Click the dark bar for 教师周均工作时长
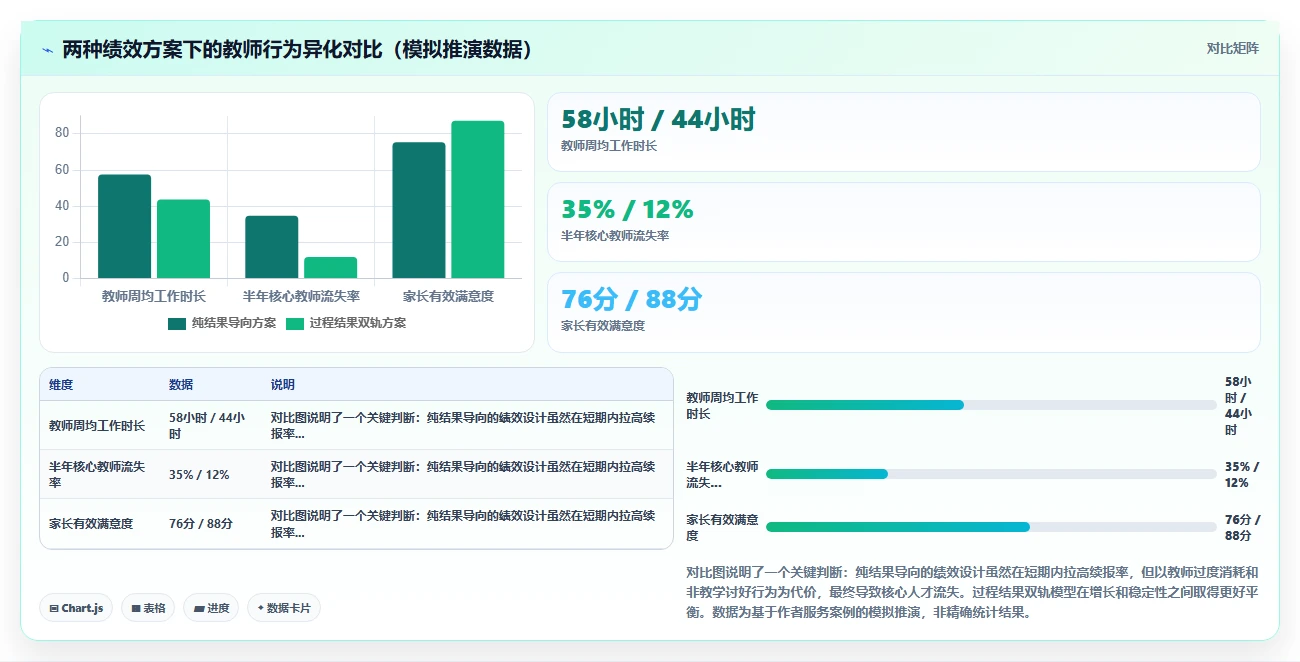Viewport: 1300px width, 662px height. click(124, 226)
